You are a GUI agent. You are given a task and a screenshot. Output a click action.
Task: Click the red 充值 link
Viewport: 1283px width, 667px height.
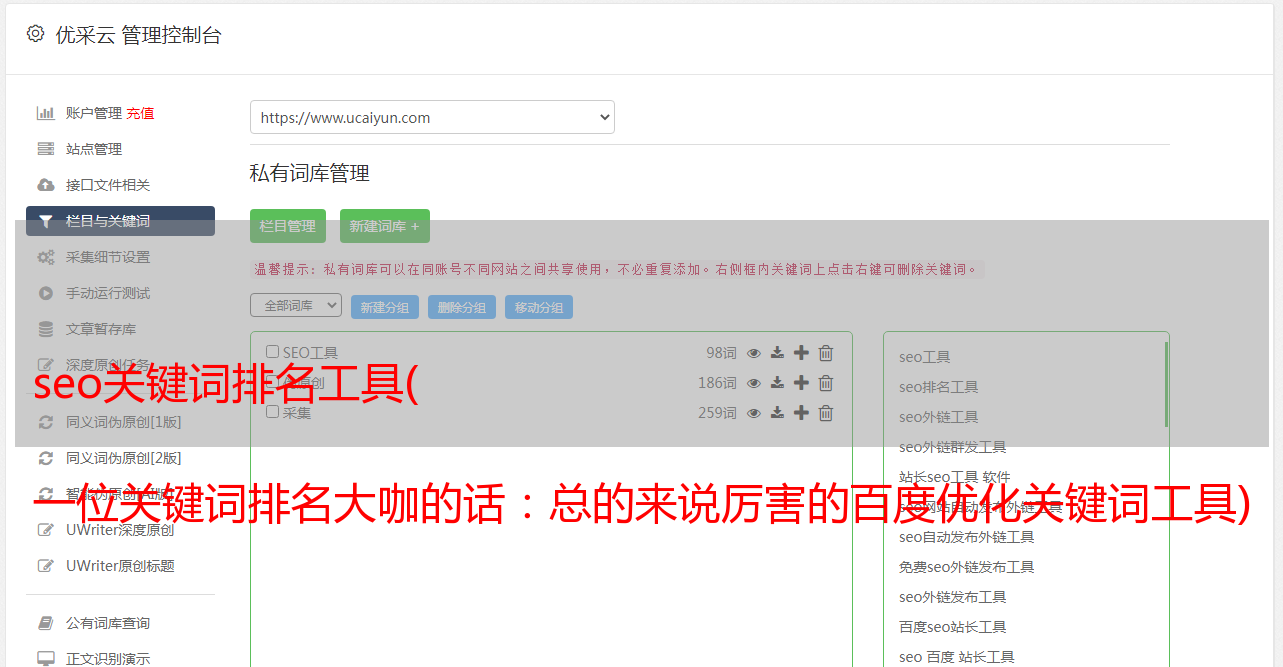point(140,113)
